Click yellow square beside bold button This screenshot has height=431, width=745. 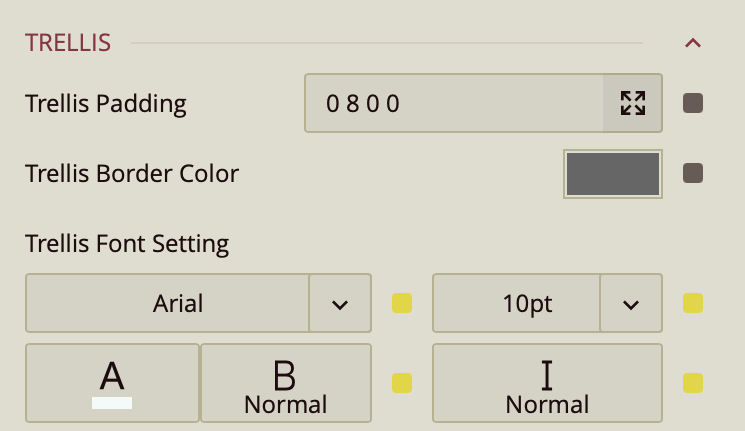tap(401, 383)
